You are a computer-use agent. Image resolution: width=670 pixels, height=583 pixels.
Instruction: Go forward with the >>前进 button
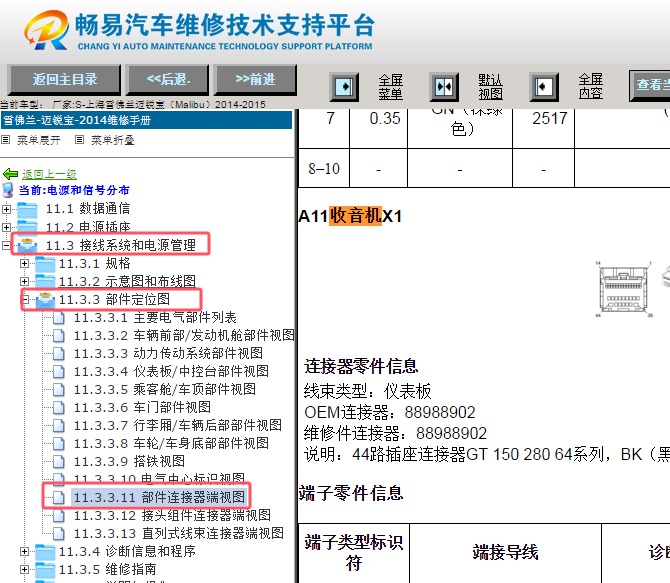pos(255,80)
